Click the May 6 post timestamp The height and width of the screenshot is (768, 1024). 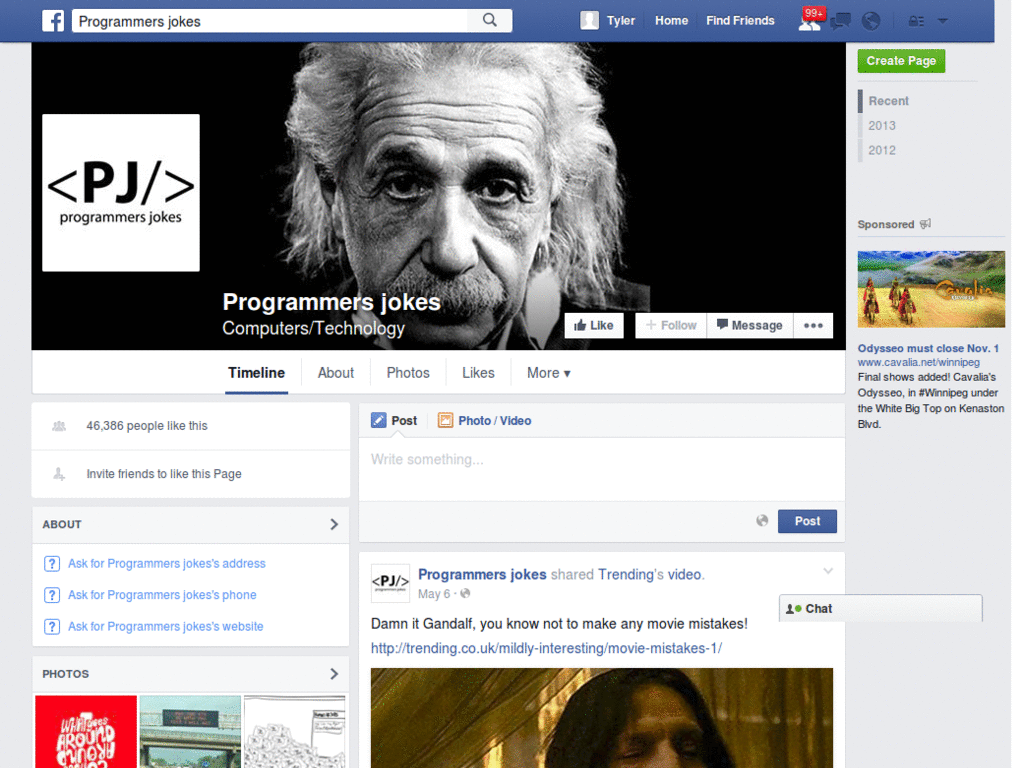tap(434, 594)
